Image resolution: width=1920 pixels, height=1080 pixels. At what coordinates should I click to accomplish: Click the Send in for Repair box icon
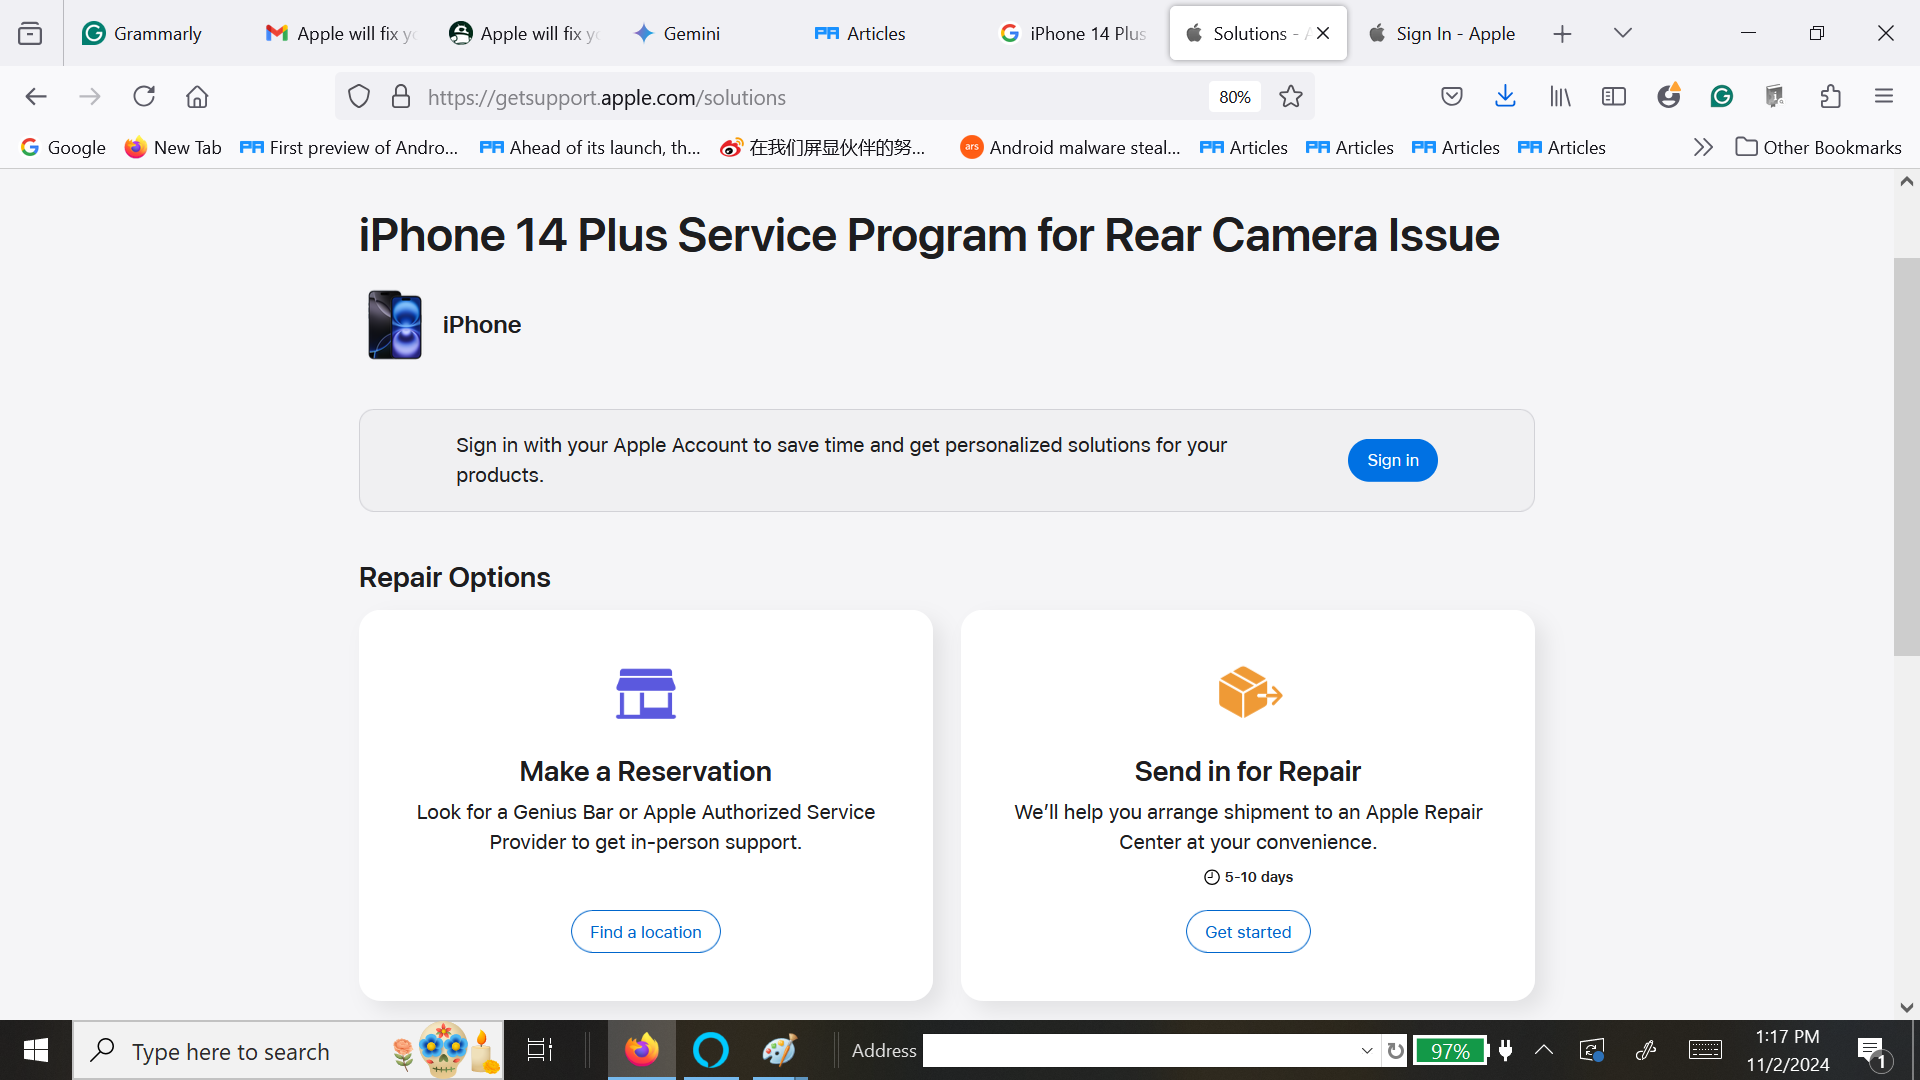coord(1247,690)
